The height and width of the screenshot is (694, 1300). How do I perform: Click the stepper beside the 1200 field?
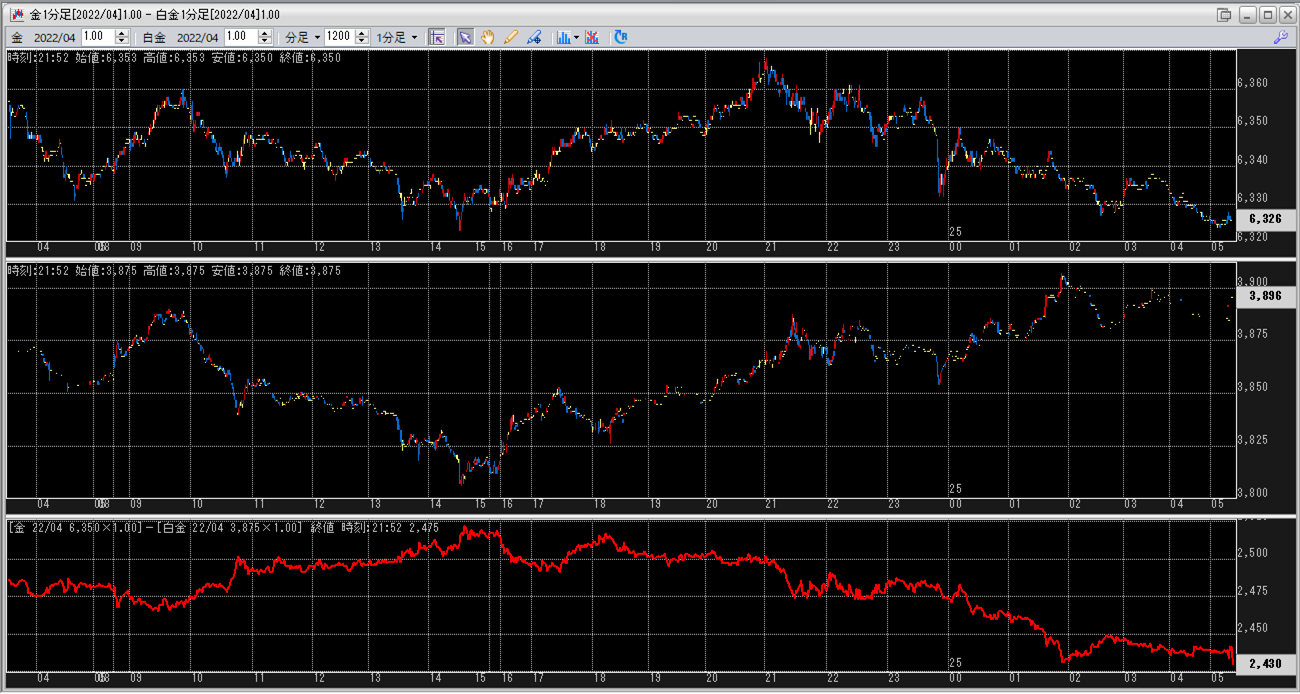[361, 37]
